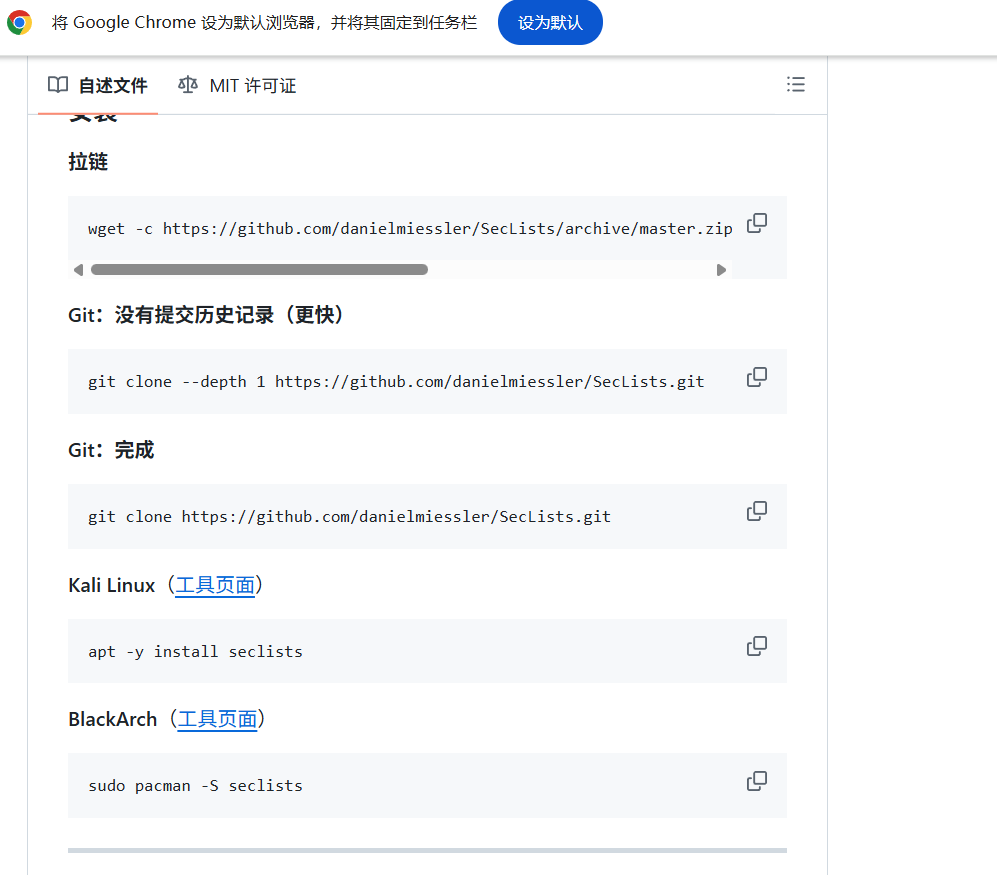
Task: Click the Git：没有提交历史记录（更快）heading
Action: point(206,315)
